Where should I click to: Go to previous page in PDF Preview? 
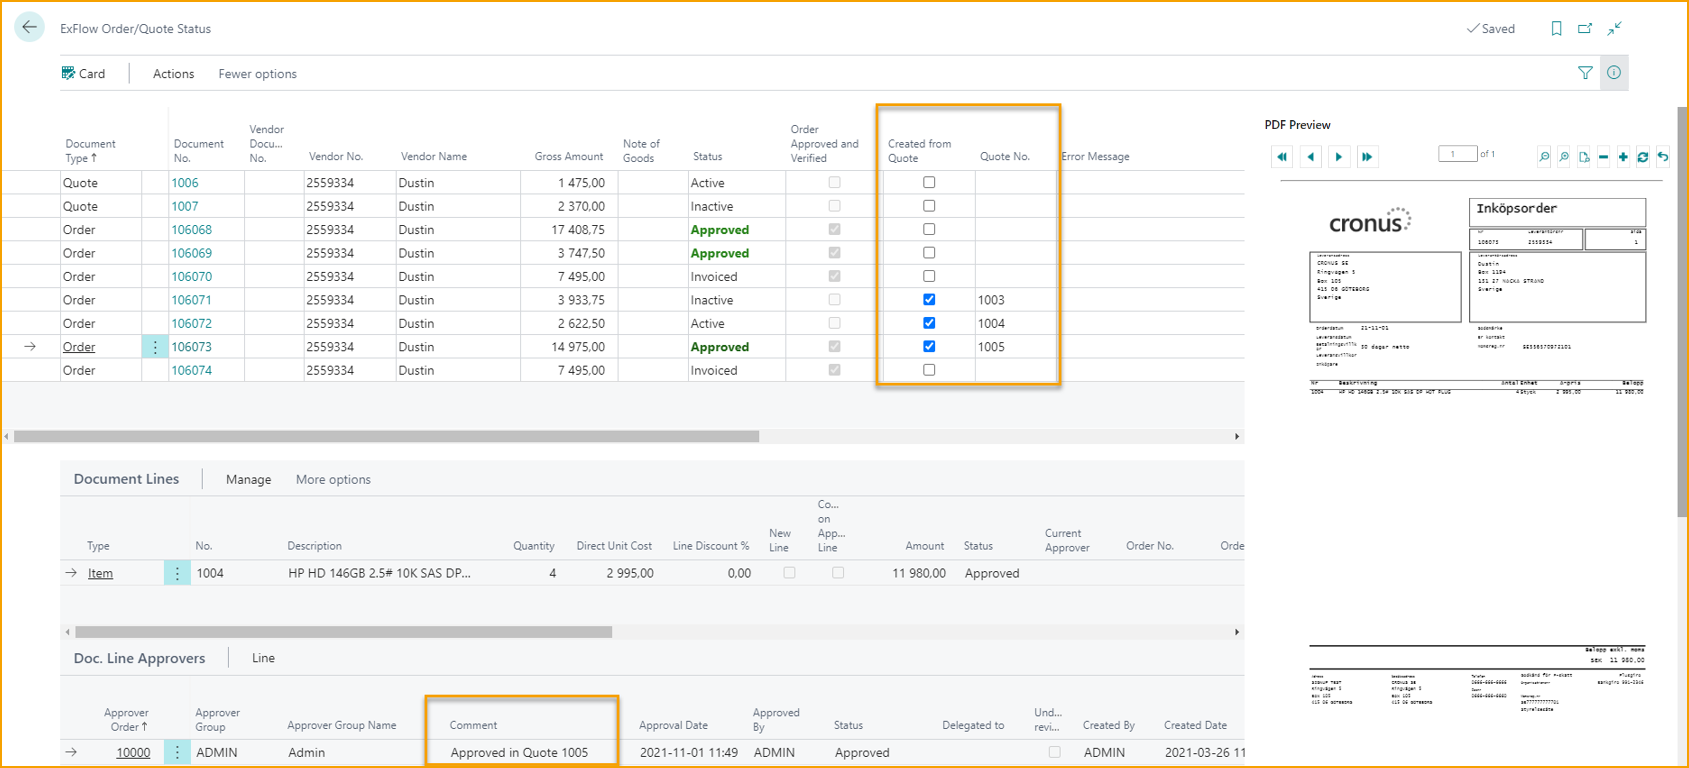(x=1311, y=157)
